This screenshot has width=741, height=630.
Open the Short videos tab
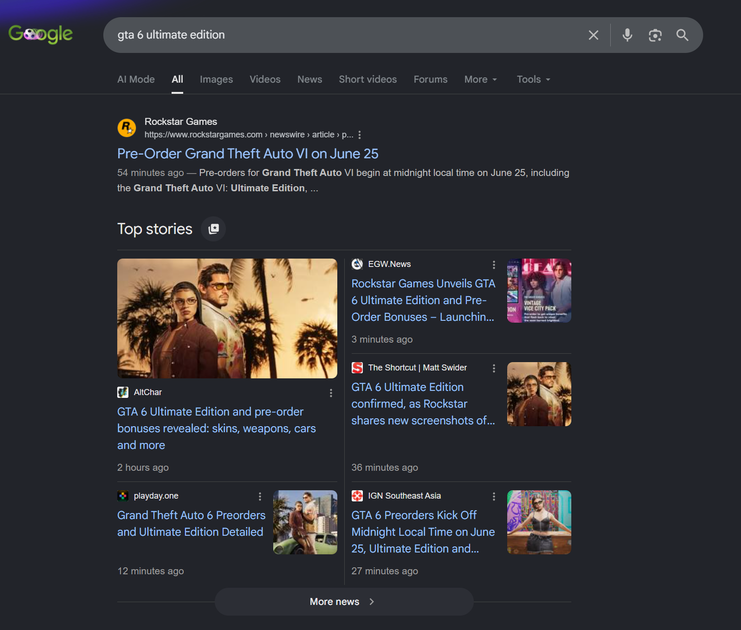tap(368, 79)
